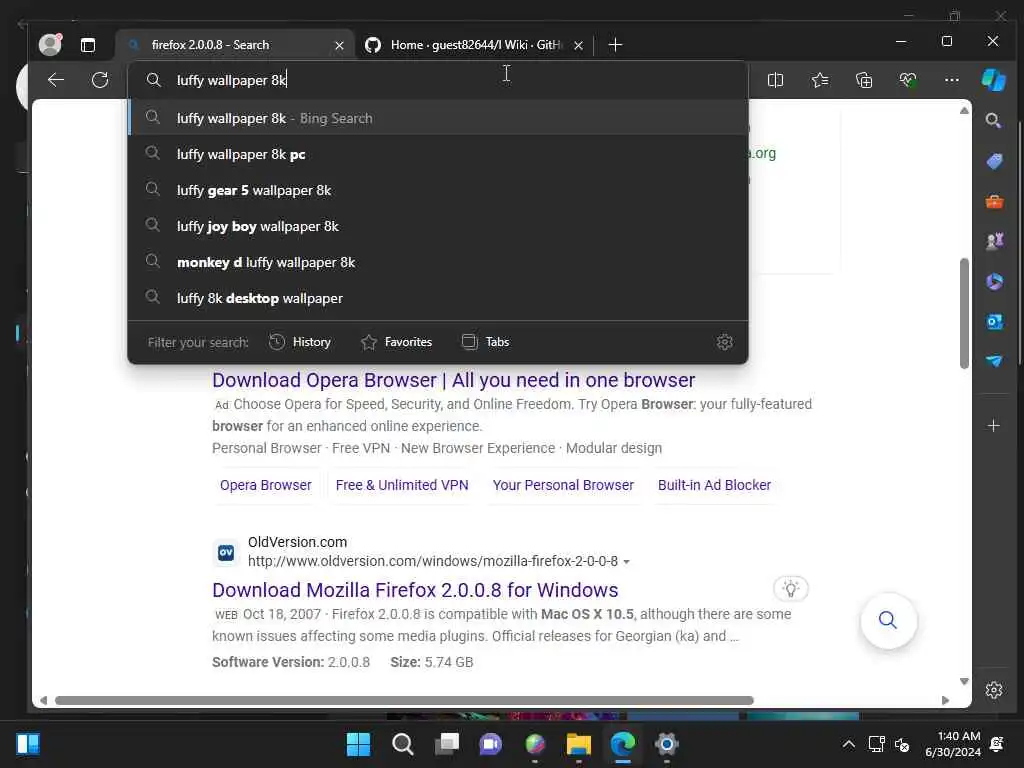1024x768 pixels.
Task: Click scroll up arrow on vertical scrollbar
Action: [x=964, y=110]
